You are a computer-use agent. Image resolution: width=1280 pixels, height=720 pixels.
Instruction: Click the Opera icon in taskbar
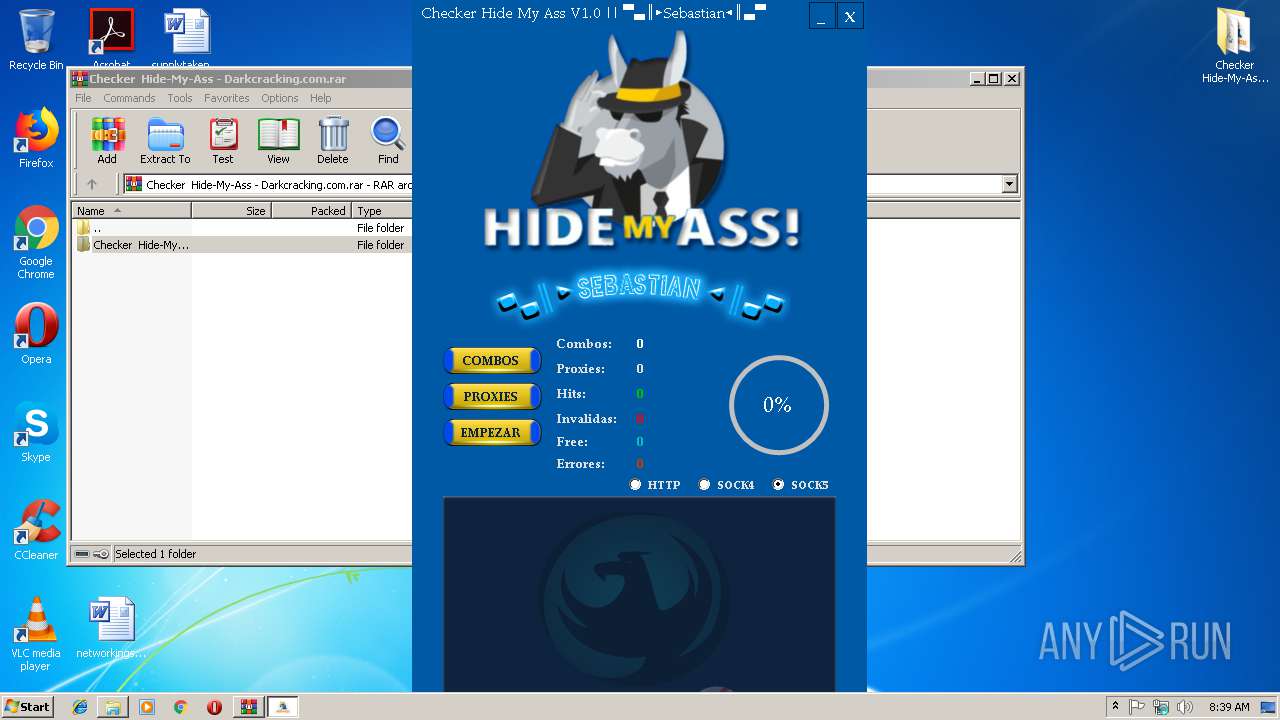214,707
